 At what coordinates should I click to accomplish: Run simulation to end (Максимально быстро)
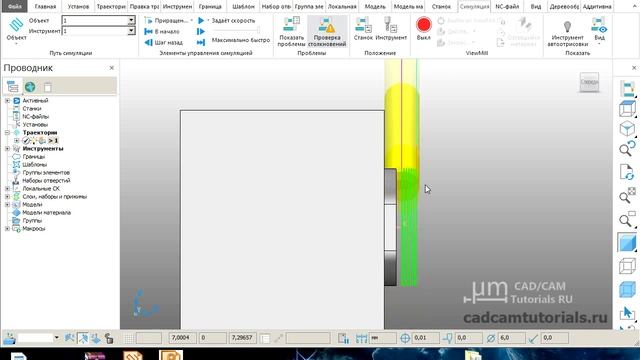201,42
